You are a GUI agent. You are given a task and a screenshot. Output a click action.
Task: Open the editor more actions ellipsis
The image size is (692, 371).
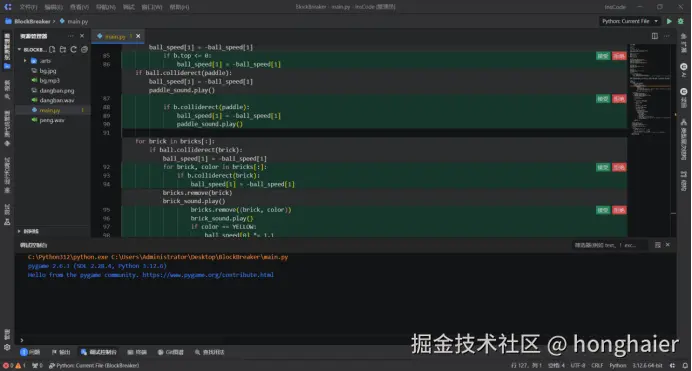[x=666, y=36]
